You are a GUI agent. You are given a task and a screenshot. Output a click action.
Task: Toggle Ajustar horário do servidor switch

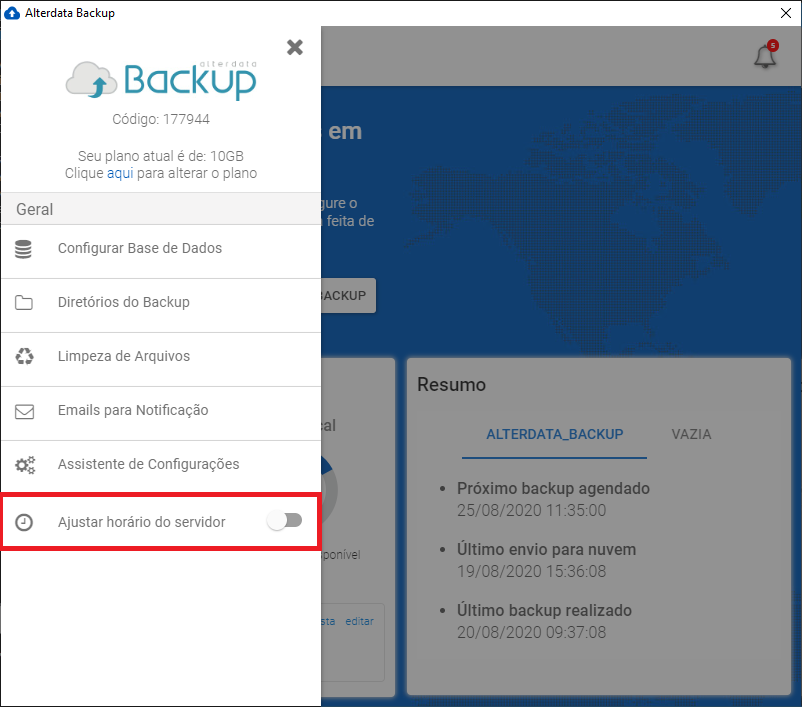coord(284,521)
